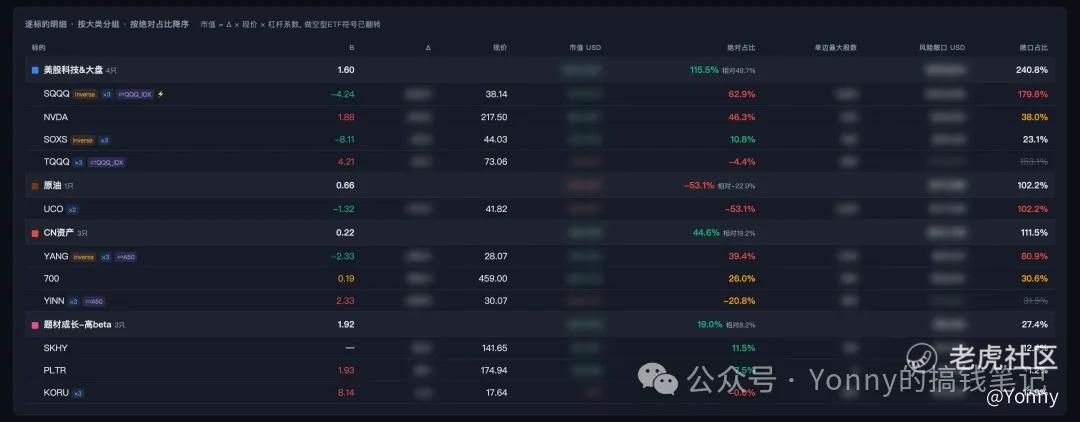Click the pink square of 题材成长-高beta group
This screenshot has width=1080, height=422.
(35, 325)
